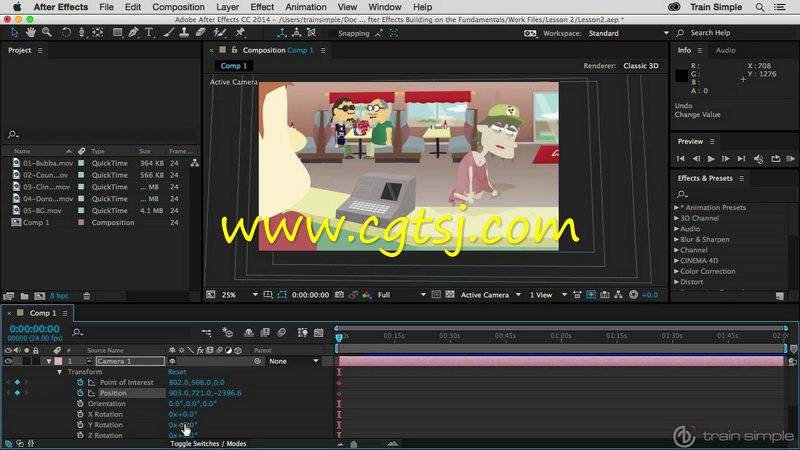Open the Active Camera view dropdown
The width and height of the screenshot is (800, 450).
(x=491, y=295)
